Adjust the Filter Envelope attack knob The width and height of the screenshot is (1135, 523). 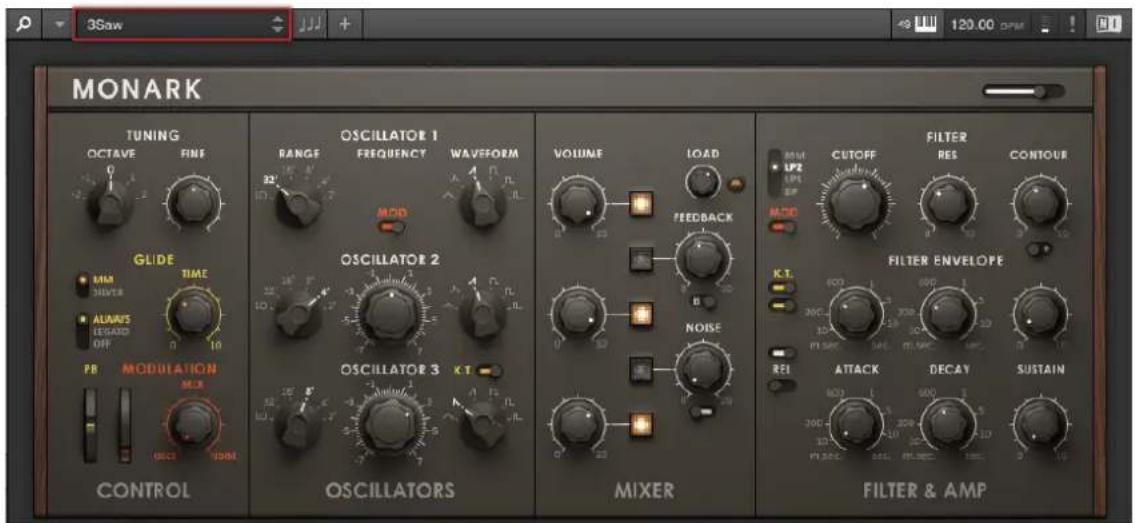(855, 314)
